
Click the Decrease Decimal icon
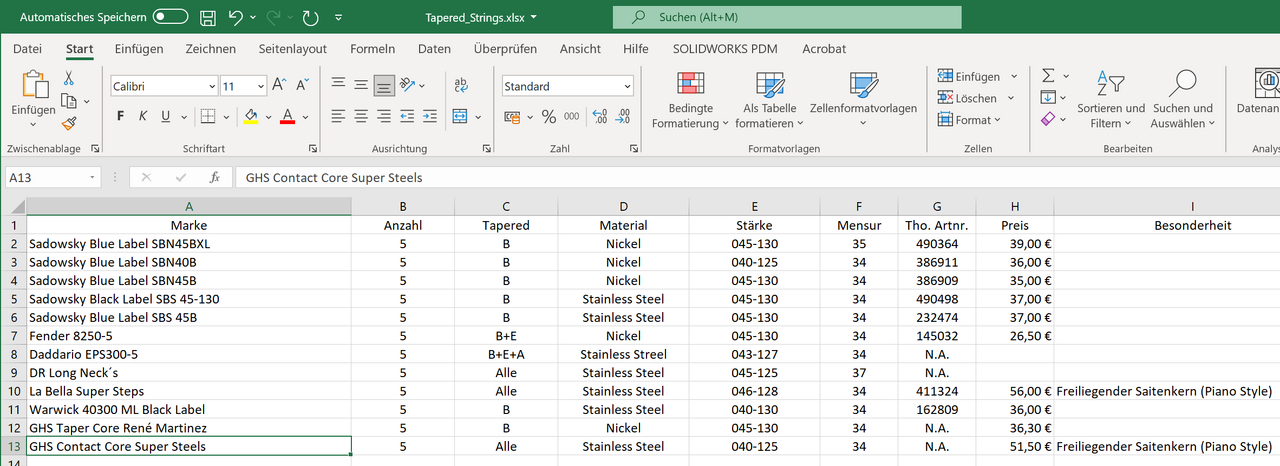tap(623, 116)
